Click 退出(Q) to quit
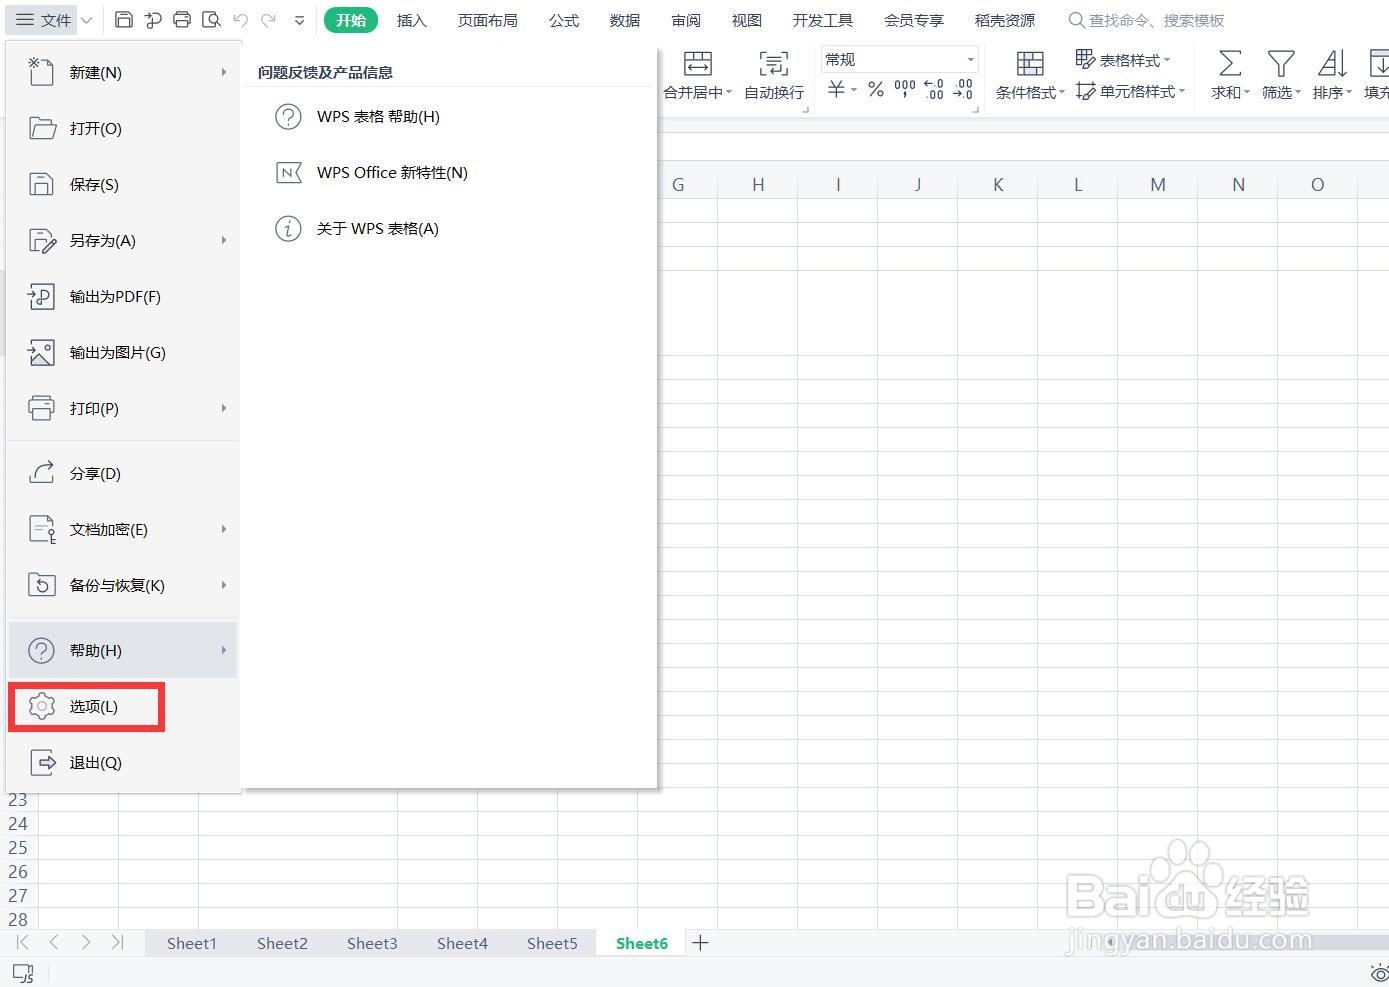This screenshot has width=1389, height=987. tap(123, 762)
